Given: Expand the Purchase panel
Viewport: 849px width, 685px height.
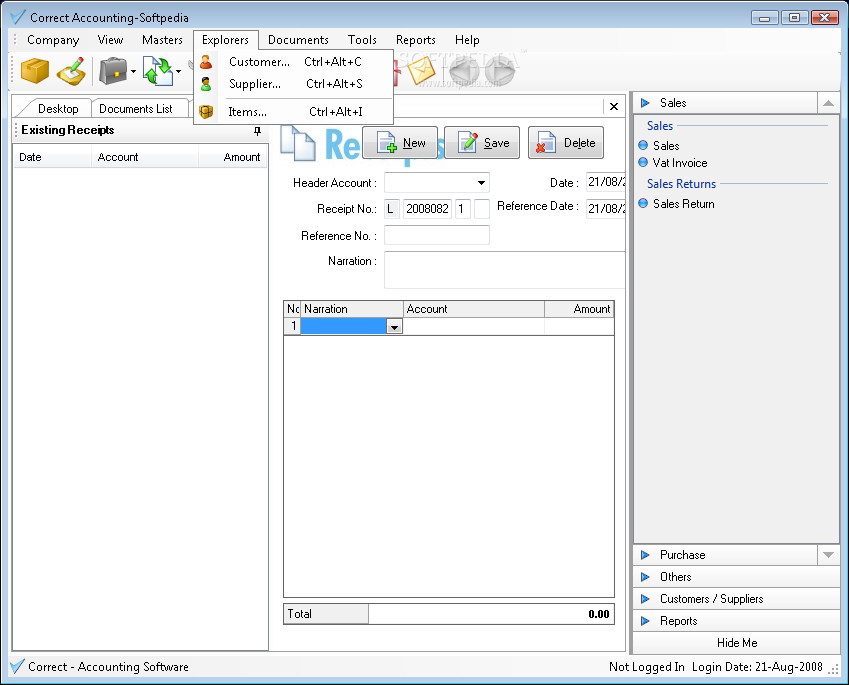Looking at the screenshot, I should tap(726, 555).
